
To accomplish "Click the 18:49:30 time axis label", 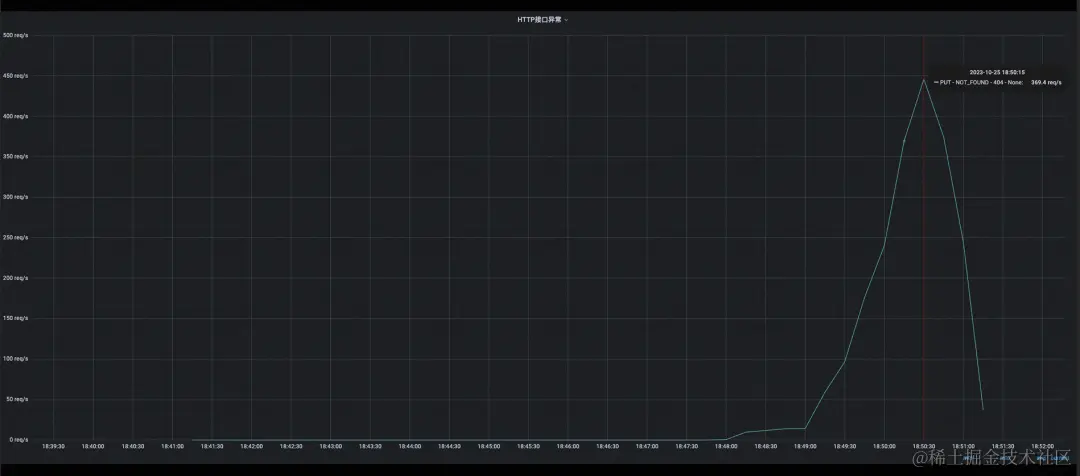I will [x=845, y=446].
